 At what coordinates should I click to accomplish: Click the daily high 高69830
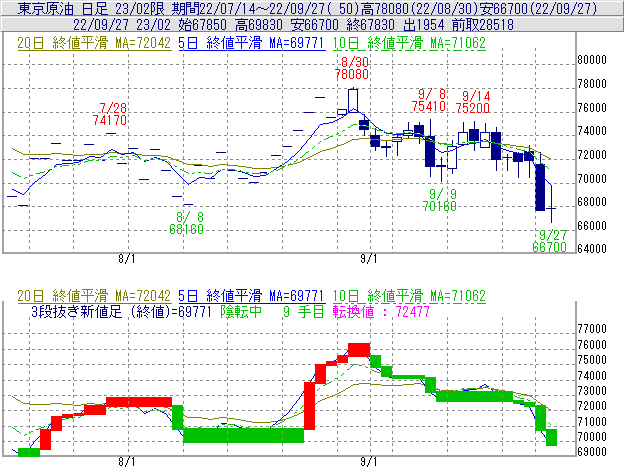(259, 25)
